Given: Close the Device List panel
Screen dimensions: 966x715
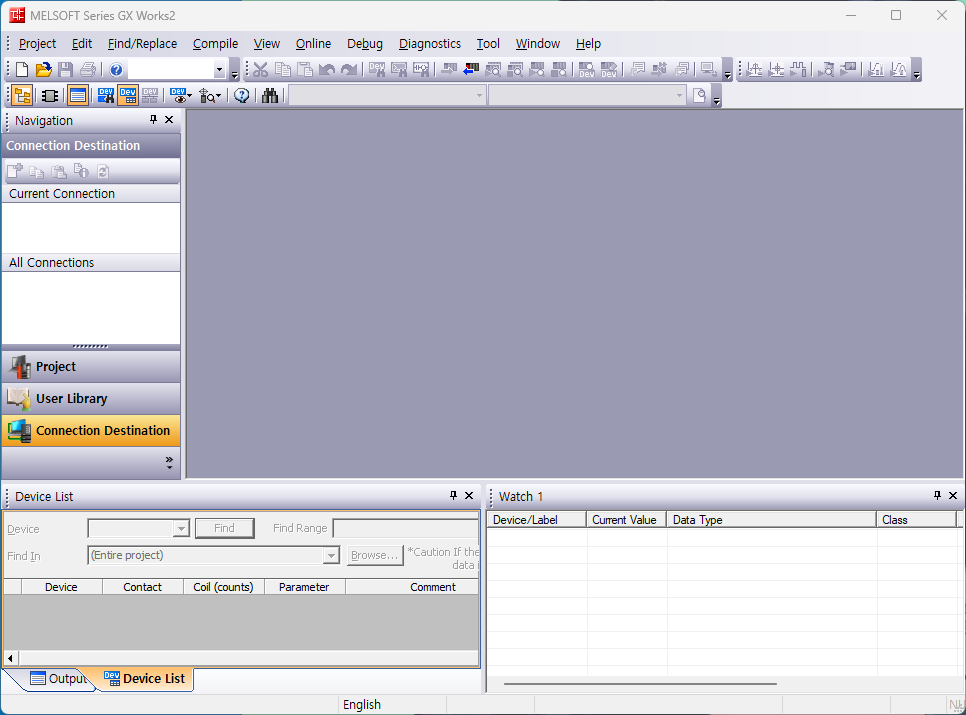Looking at the screenshot, I should [469, 495].
